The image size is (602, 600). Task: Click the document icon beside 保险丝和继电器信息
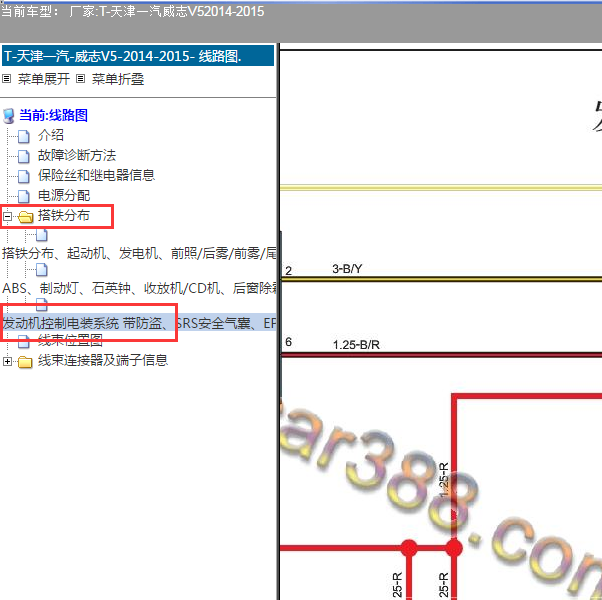(24, 176)
